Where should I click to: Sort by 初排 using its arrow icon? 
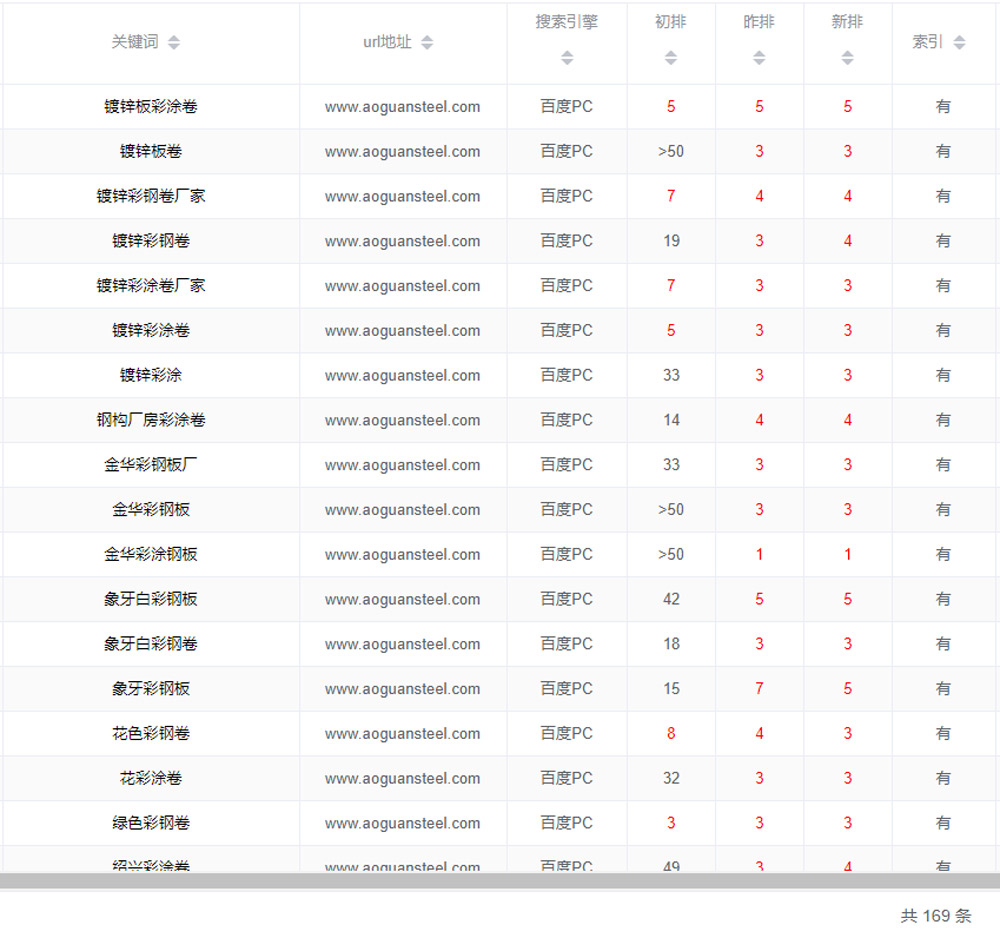671,58
